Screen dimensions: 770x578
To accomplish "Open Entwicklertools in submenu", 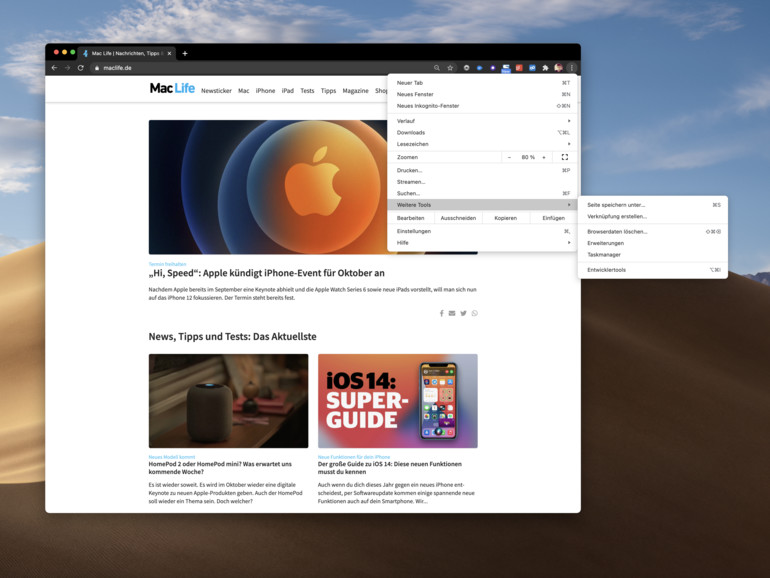I will tap(653, 270).
